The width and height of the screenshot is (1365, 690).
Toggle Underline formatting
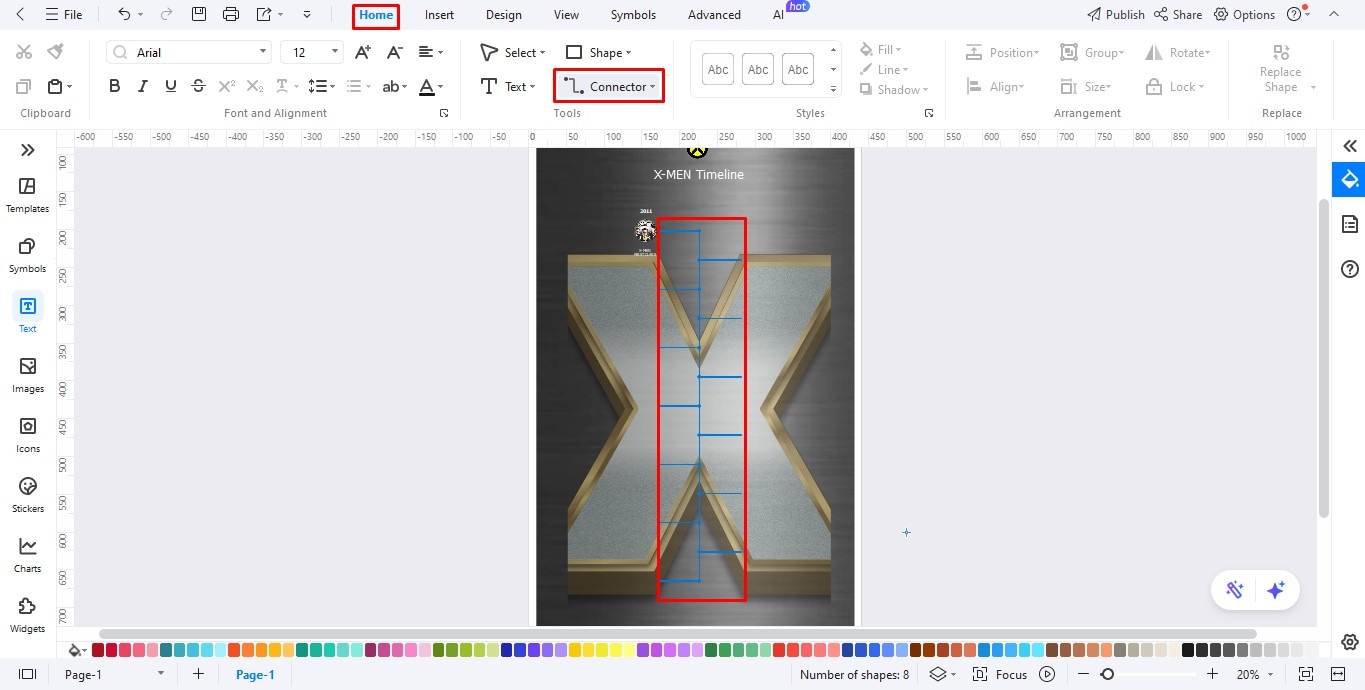[x=171, y=87]
